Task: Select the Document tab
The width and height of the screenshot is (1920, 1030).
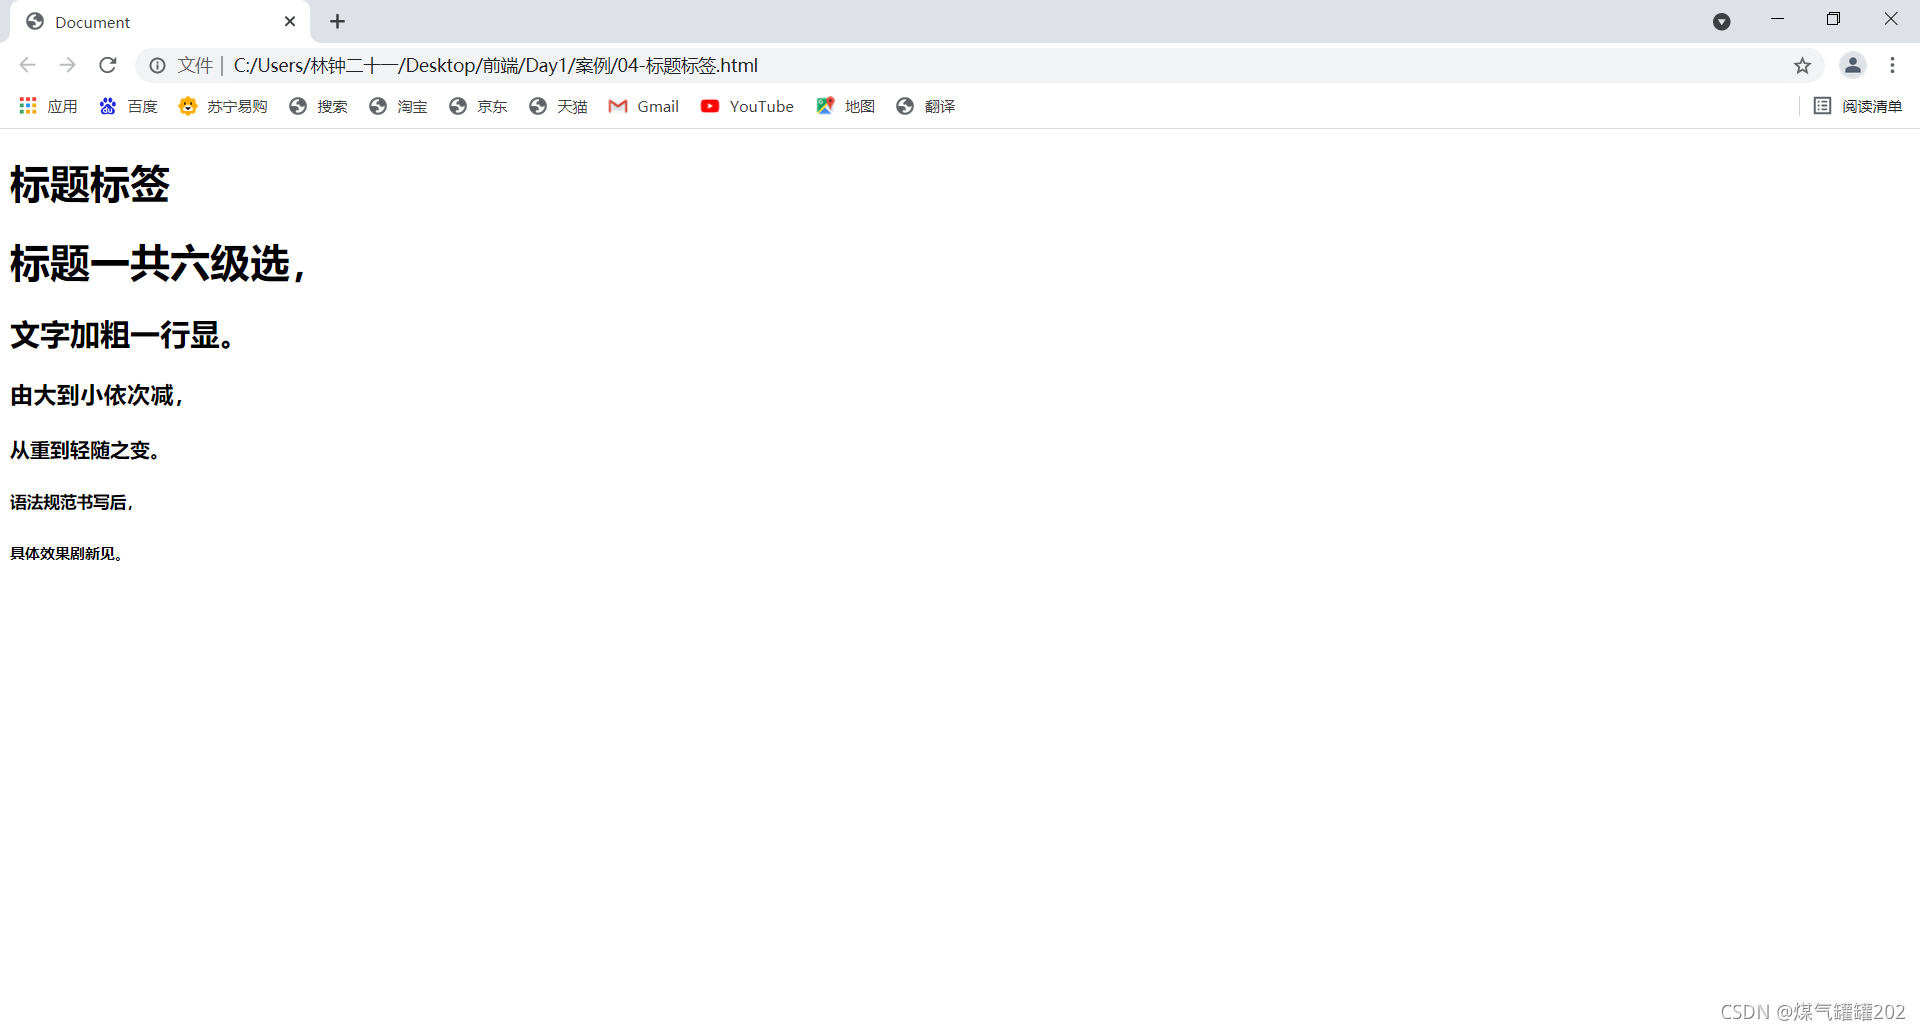Action: 160,22
